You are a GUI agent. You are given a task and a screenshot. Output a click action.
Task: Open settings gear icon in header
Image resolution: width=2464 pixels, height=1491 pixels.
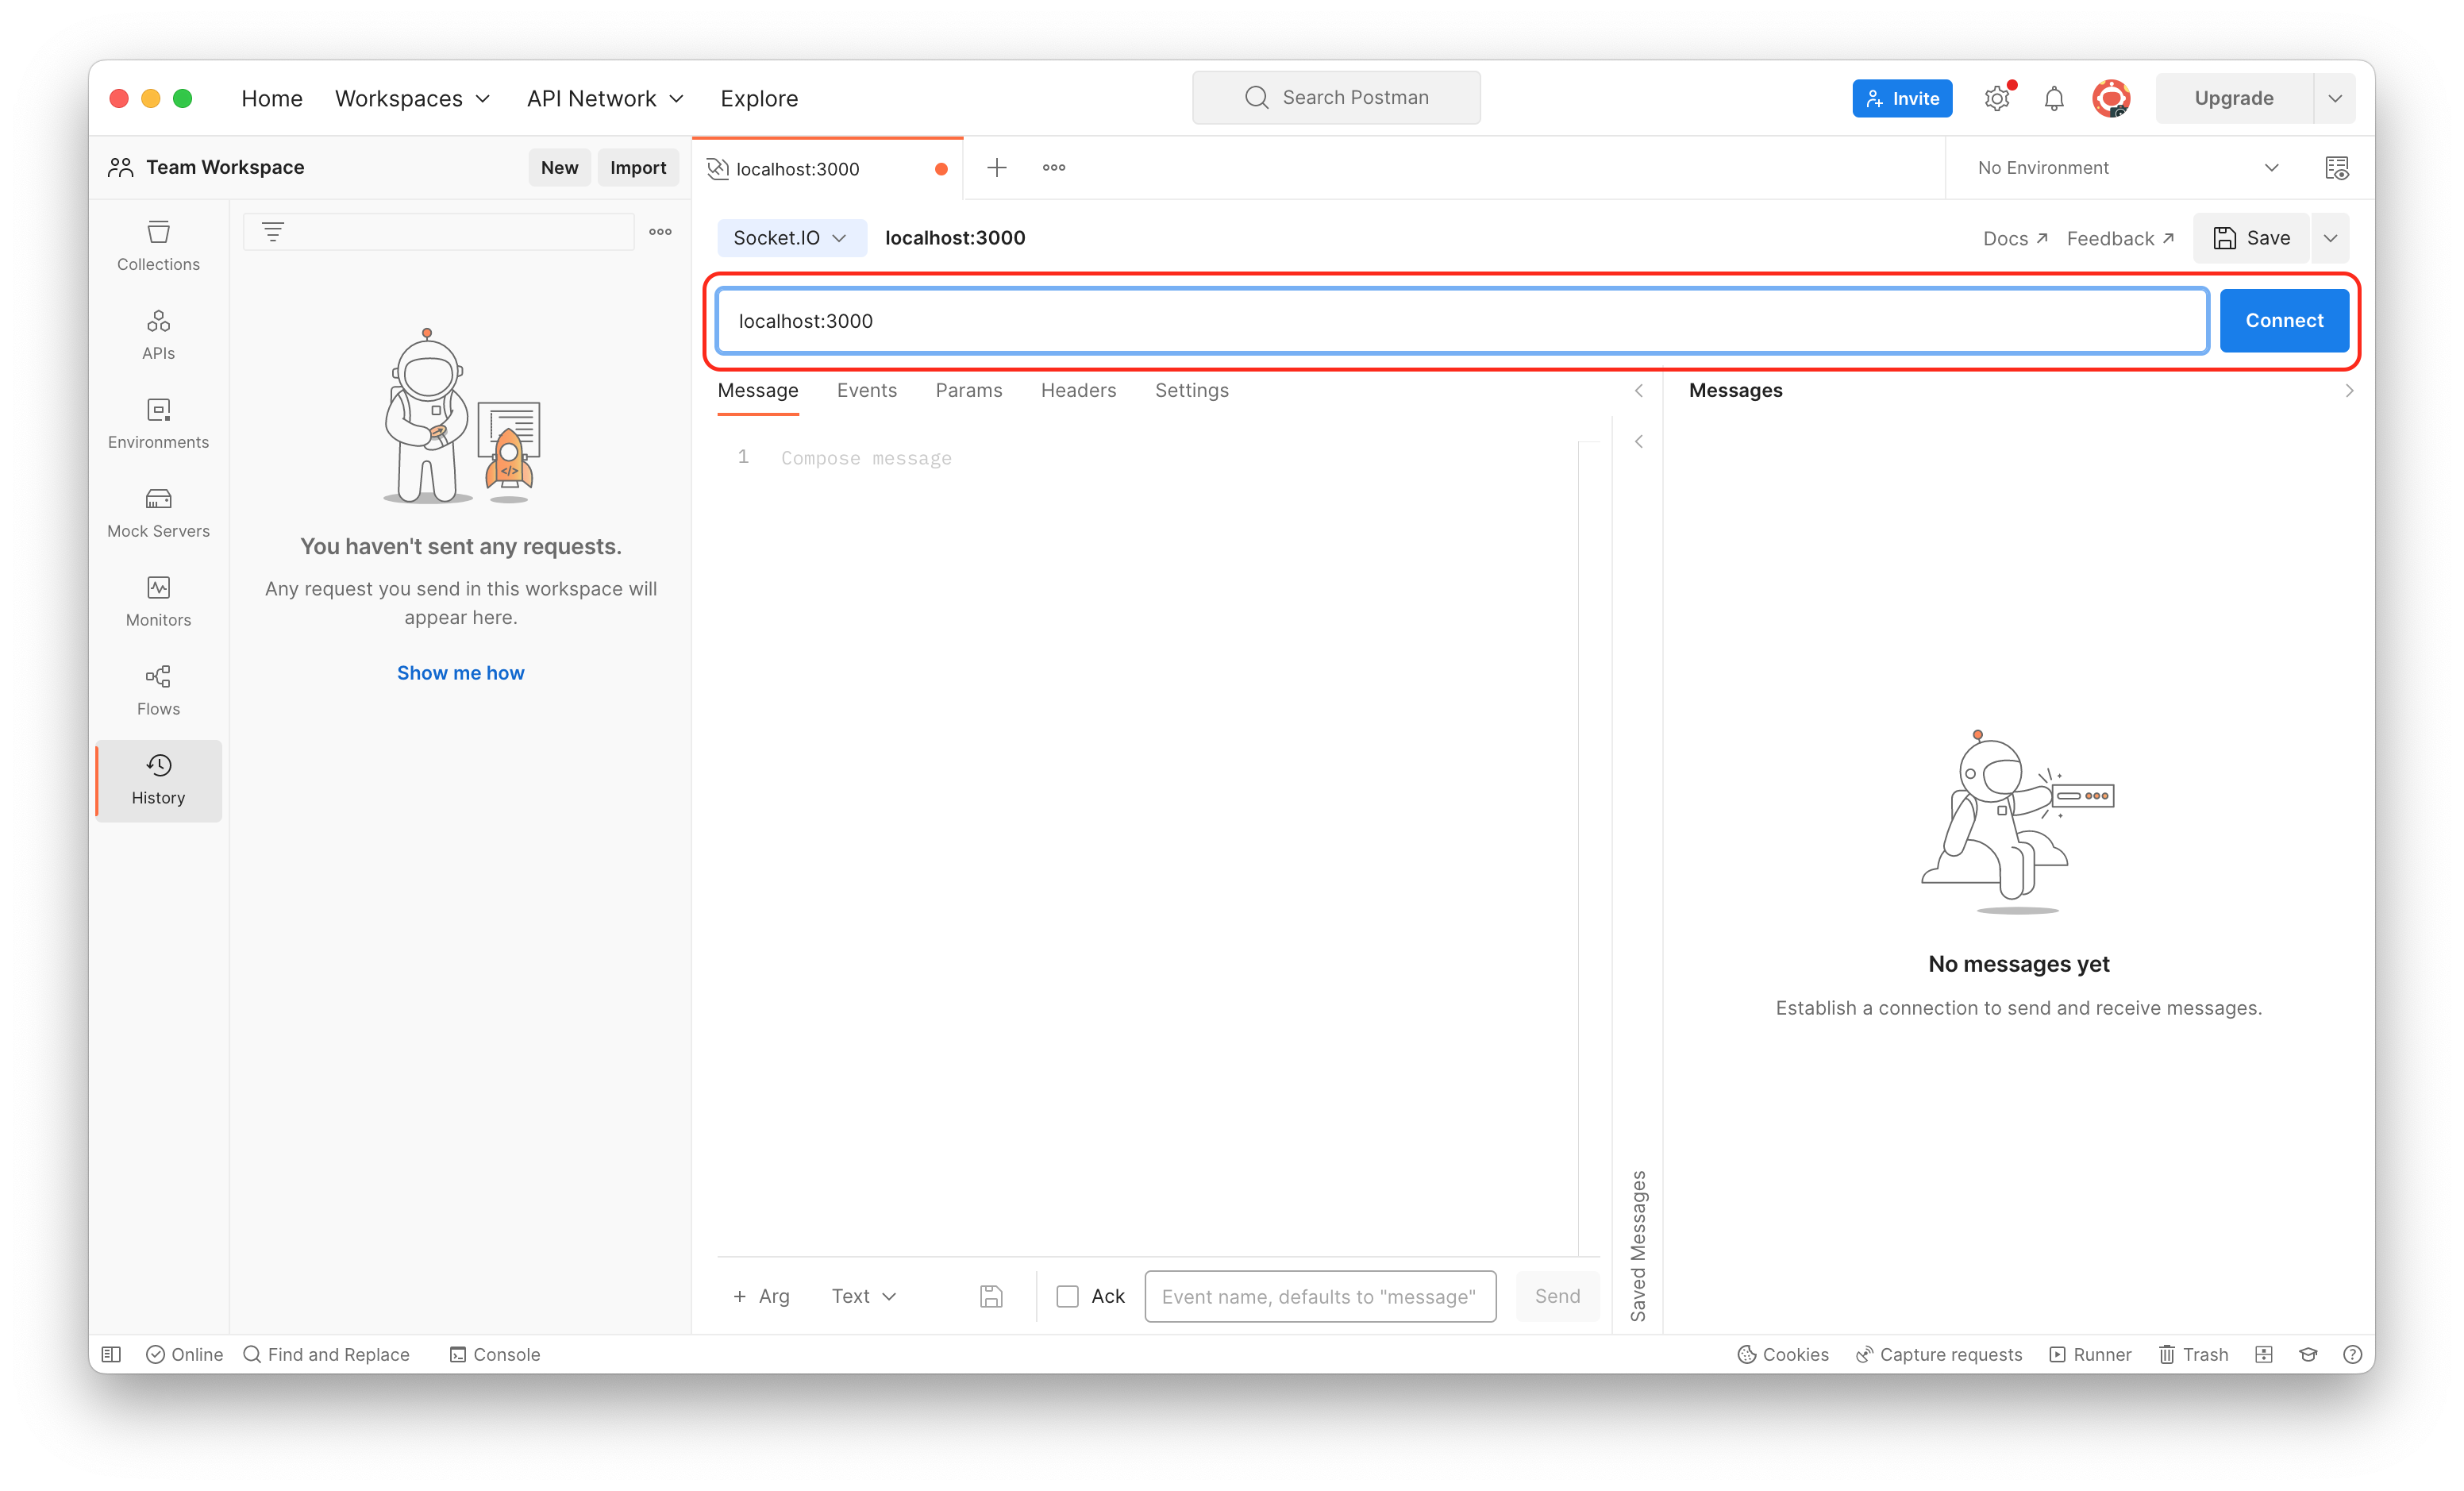pyautogui.click(x=1996, y=98)
